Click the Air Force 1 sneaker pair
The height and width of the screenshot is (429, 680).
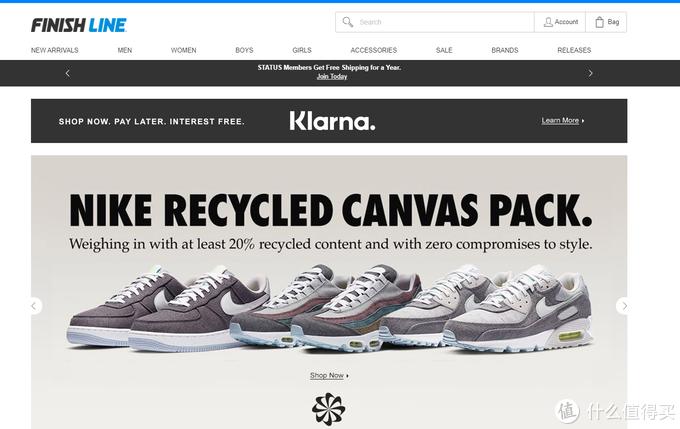coord(167,309)
